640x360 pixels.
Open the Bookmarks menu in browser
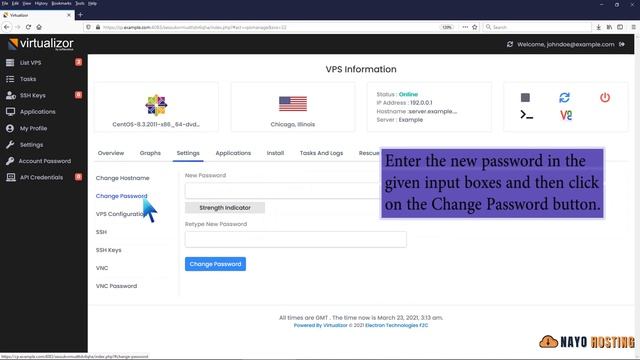(61, 3)
